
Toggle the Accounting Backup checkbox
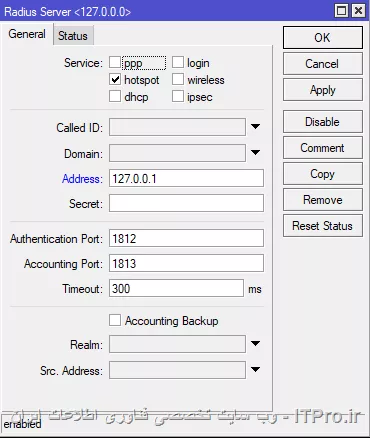pos(115,320)
